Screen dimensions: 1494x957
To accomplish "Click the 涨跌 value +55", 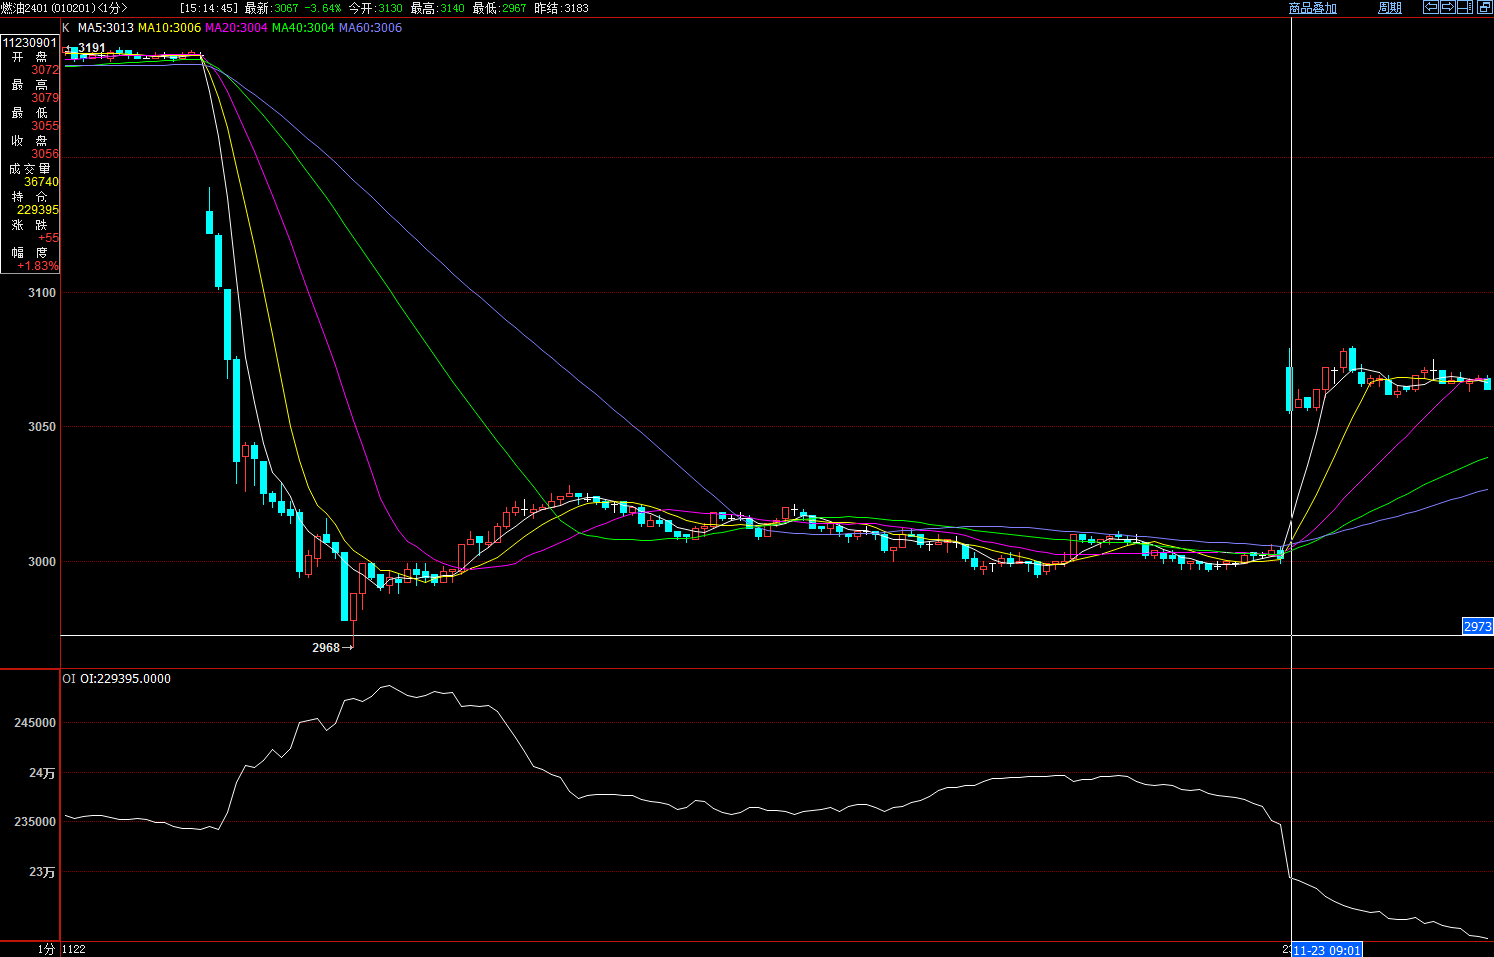I will 49,238.
